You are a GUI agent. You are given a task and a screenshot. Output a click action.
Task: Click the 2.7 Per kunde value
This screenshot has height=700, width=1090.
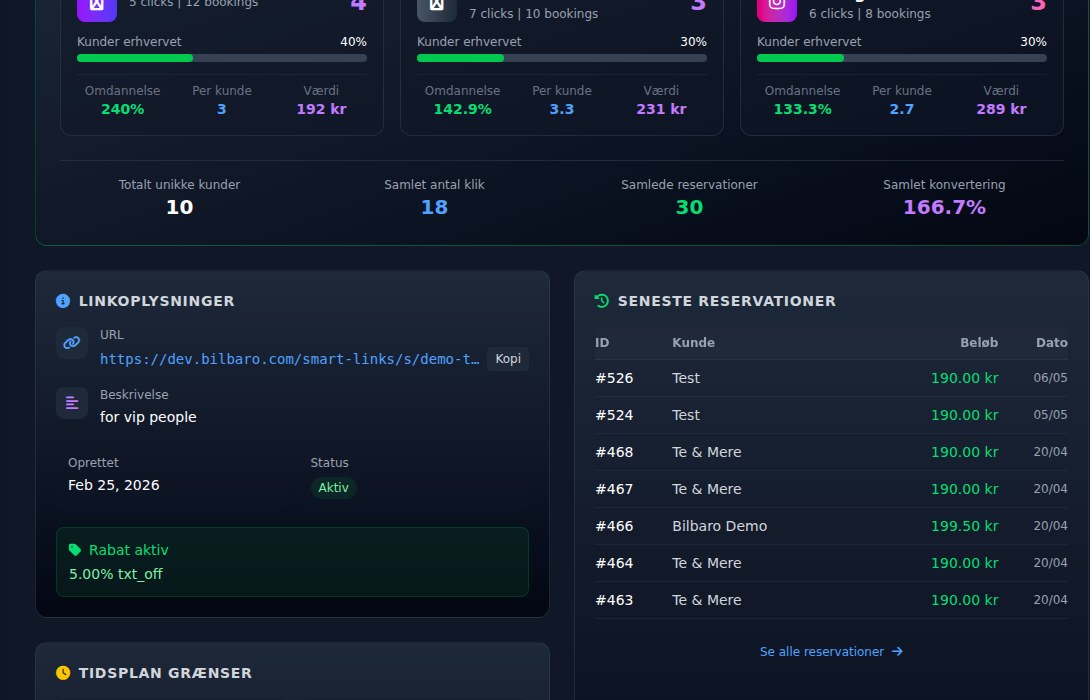click(x=902, y=109)
